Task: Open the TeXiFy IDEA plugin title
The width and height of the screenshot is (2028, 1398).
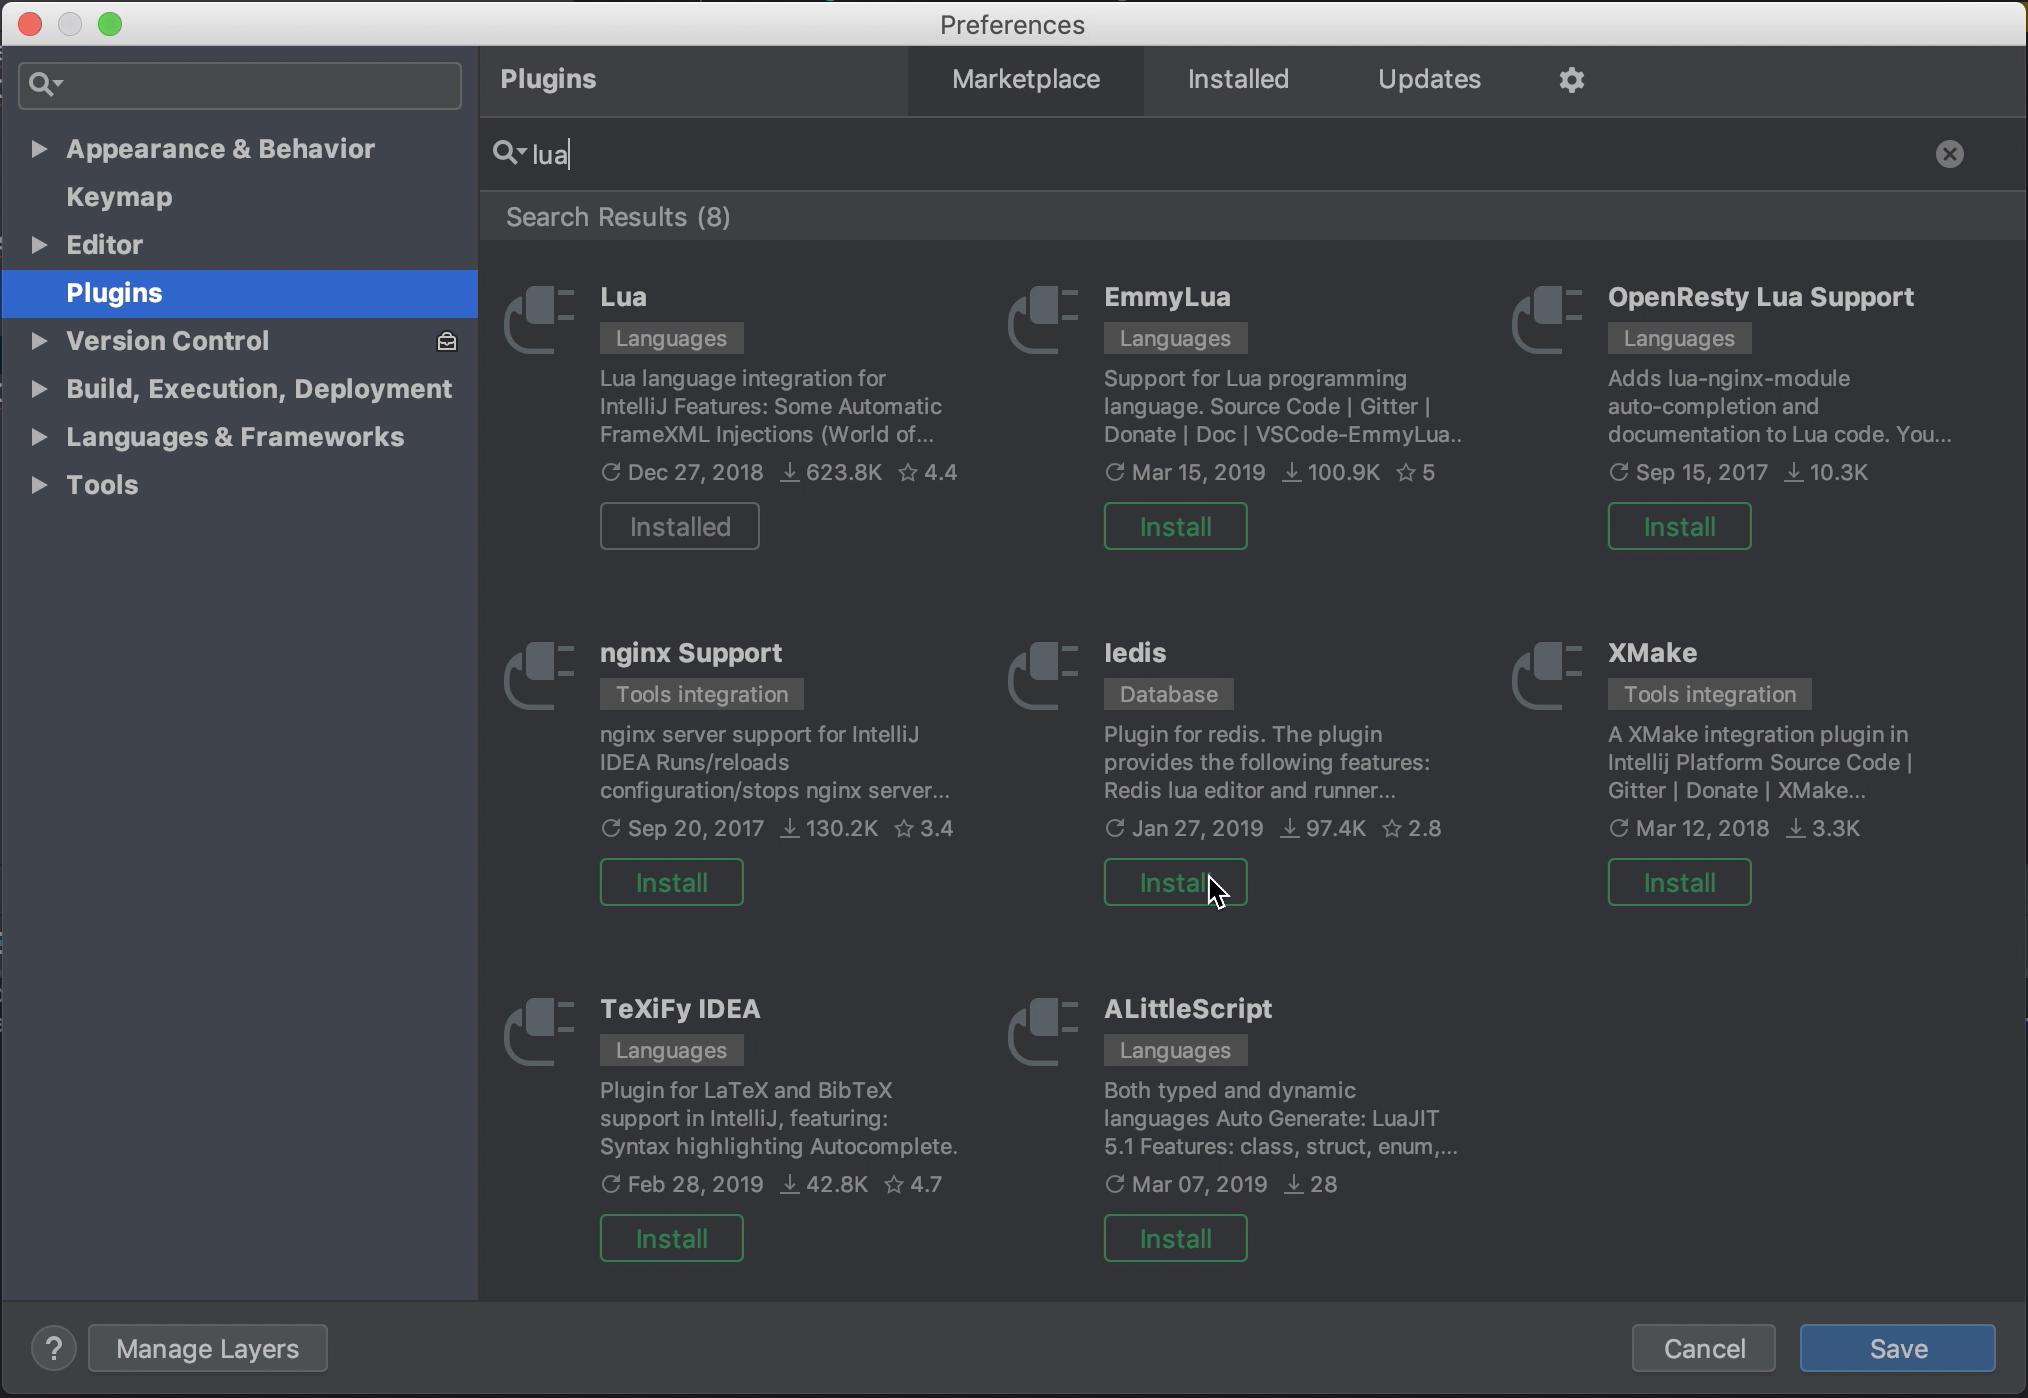Action: [680, 1009]
